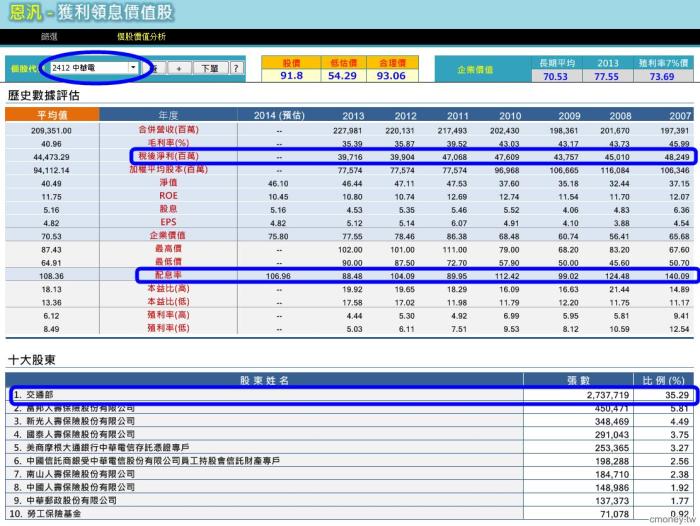Screen dimensions: 700x526
Task: Click the 2008 share capital value 116,084
Action: point(615,171)
